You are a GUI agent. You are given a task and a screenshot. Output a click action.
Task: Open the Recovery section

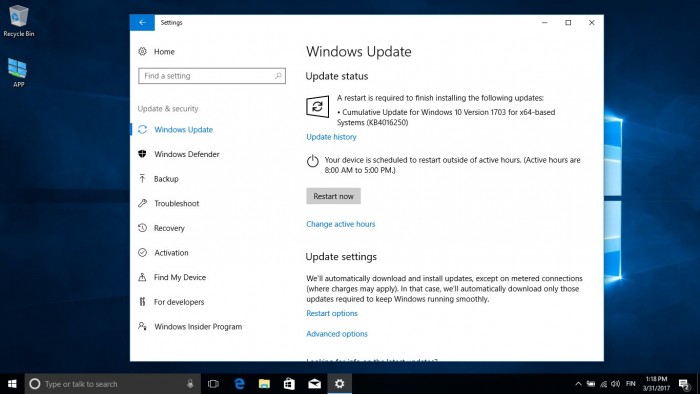(x=169, y=228)
